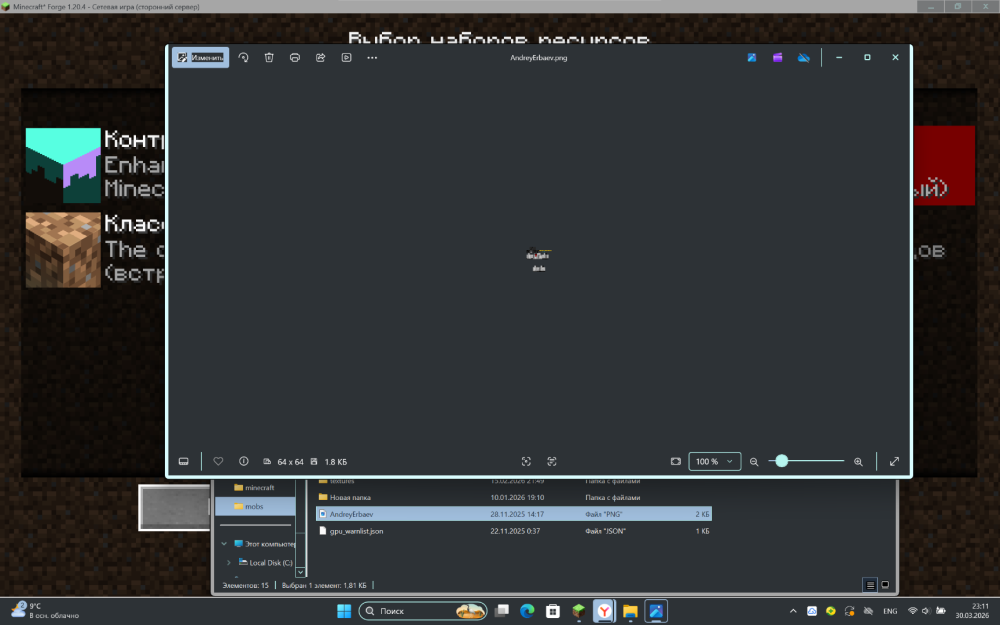Show hidden tray icons chevron

tap(793, 611)
